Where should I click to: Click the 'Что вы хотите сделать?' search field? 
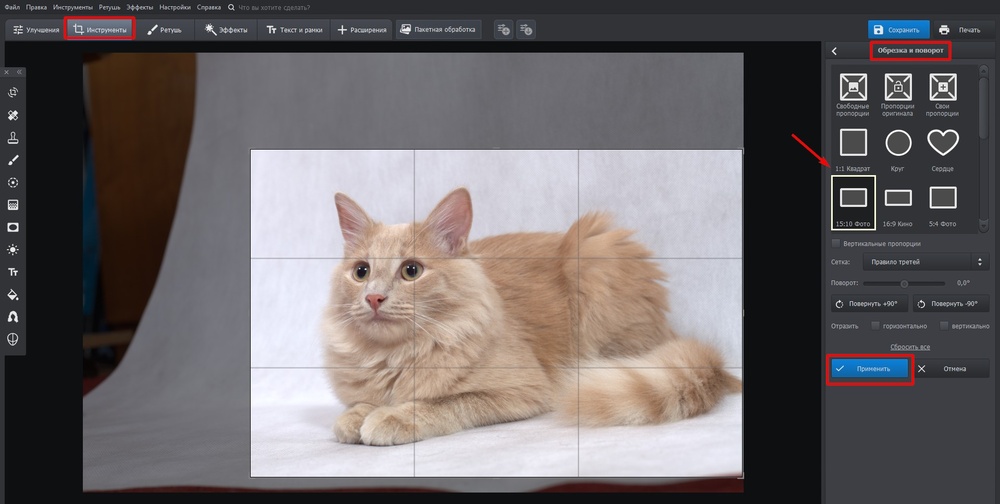(x=273, y=7)
